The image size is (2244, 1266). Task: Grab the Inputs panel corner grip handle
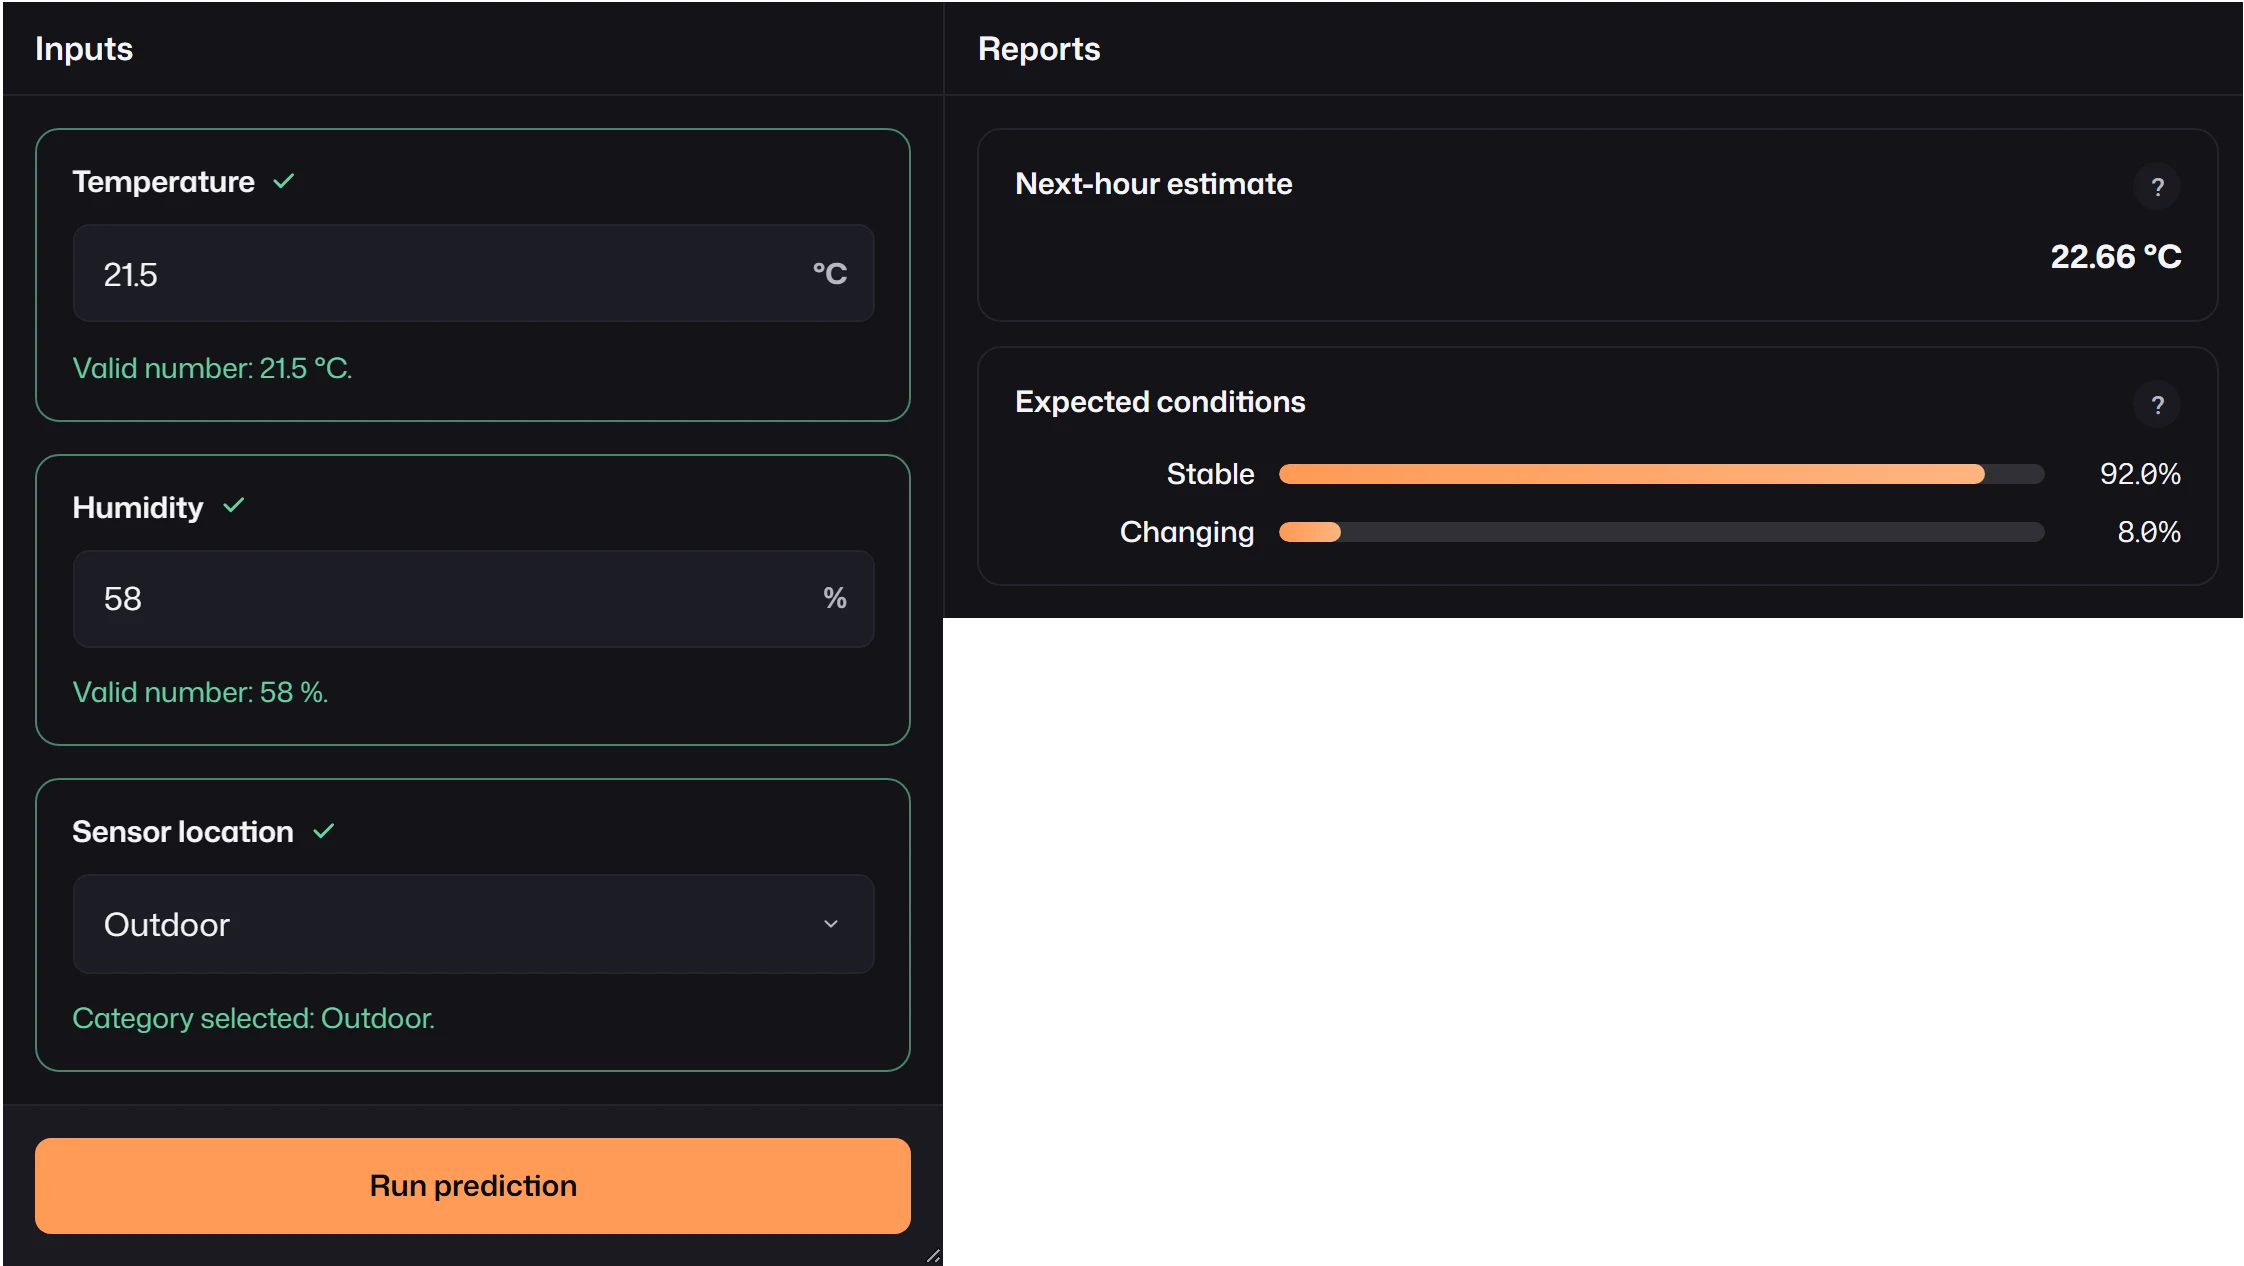[x=933, y=1256]
